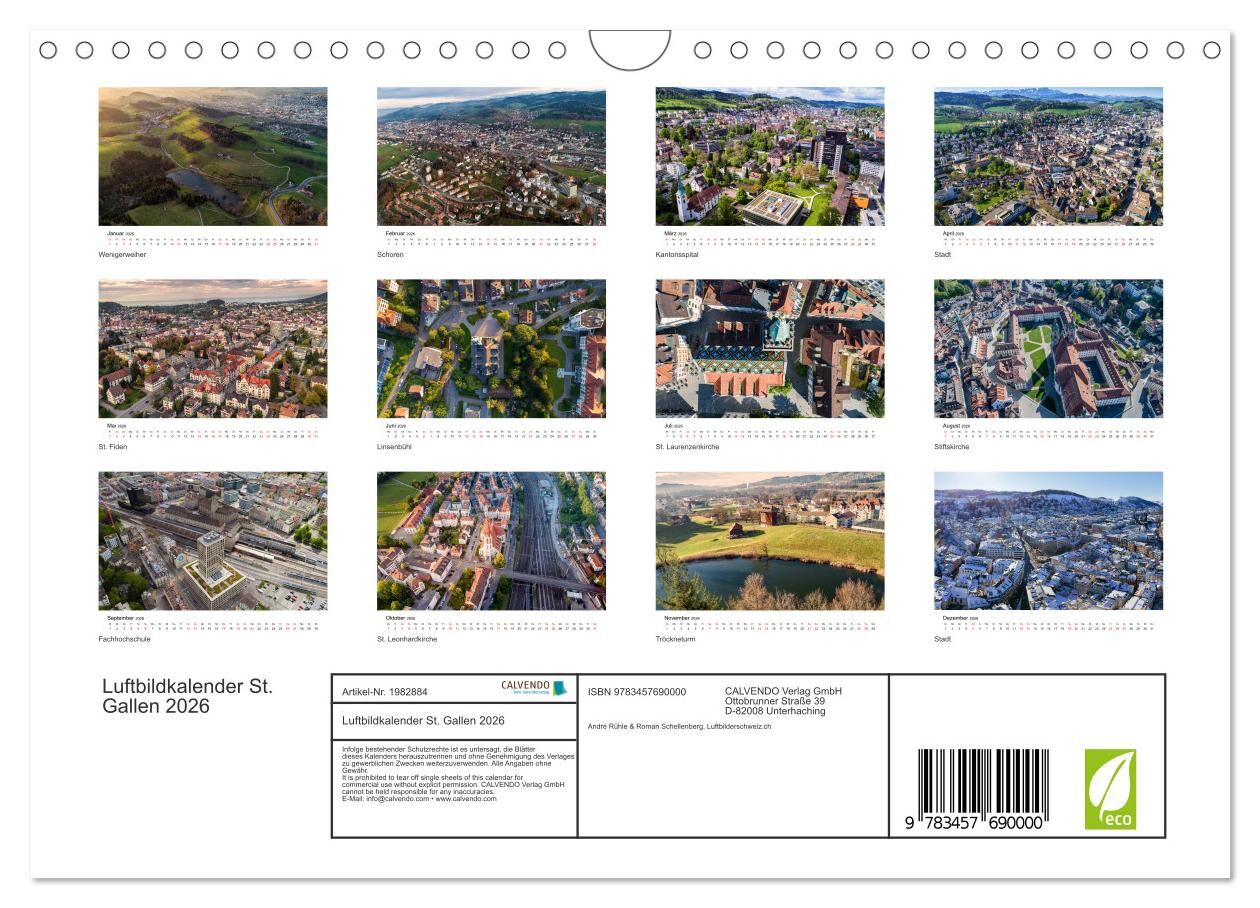Select the Linsenbühl June photo
Viewport: 1260px width, 908px height.
[x=491, y=348]
